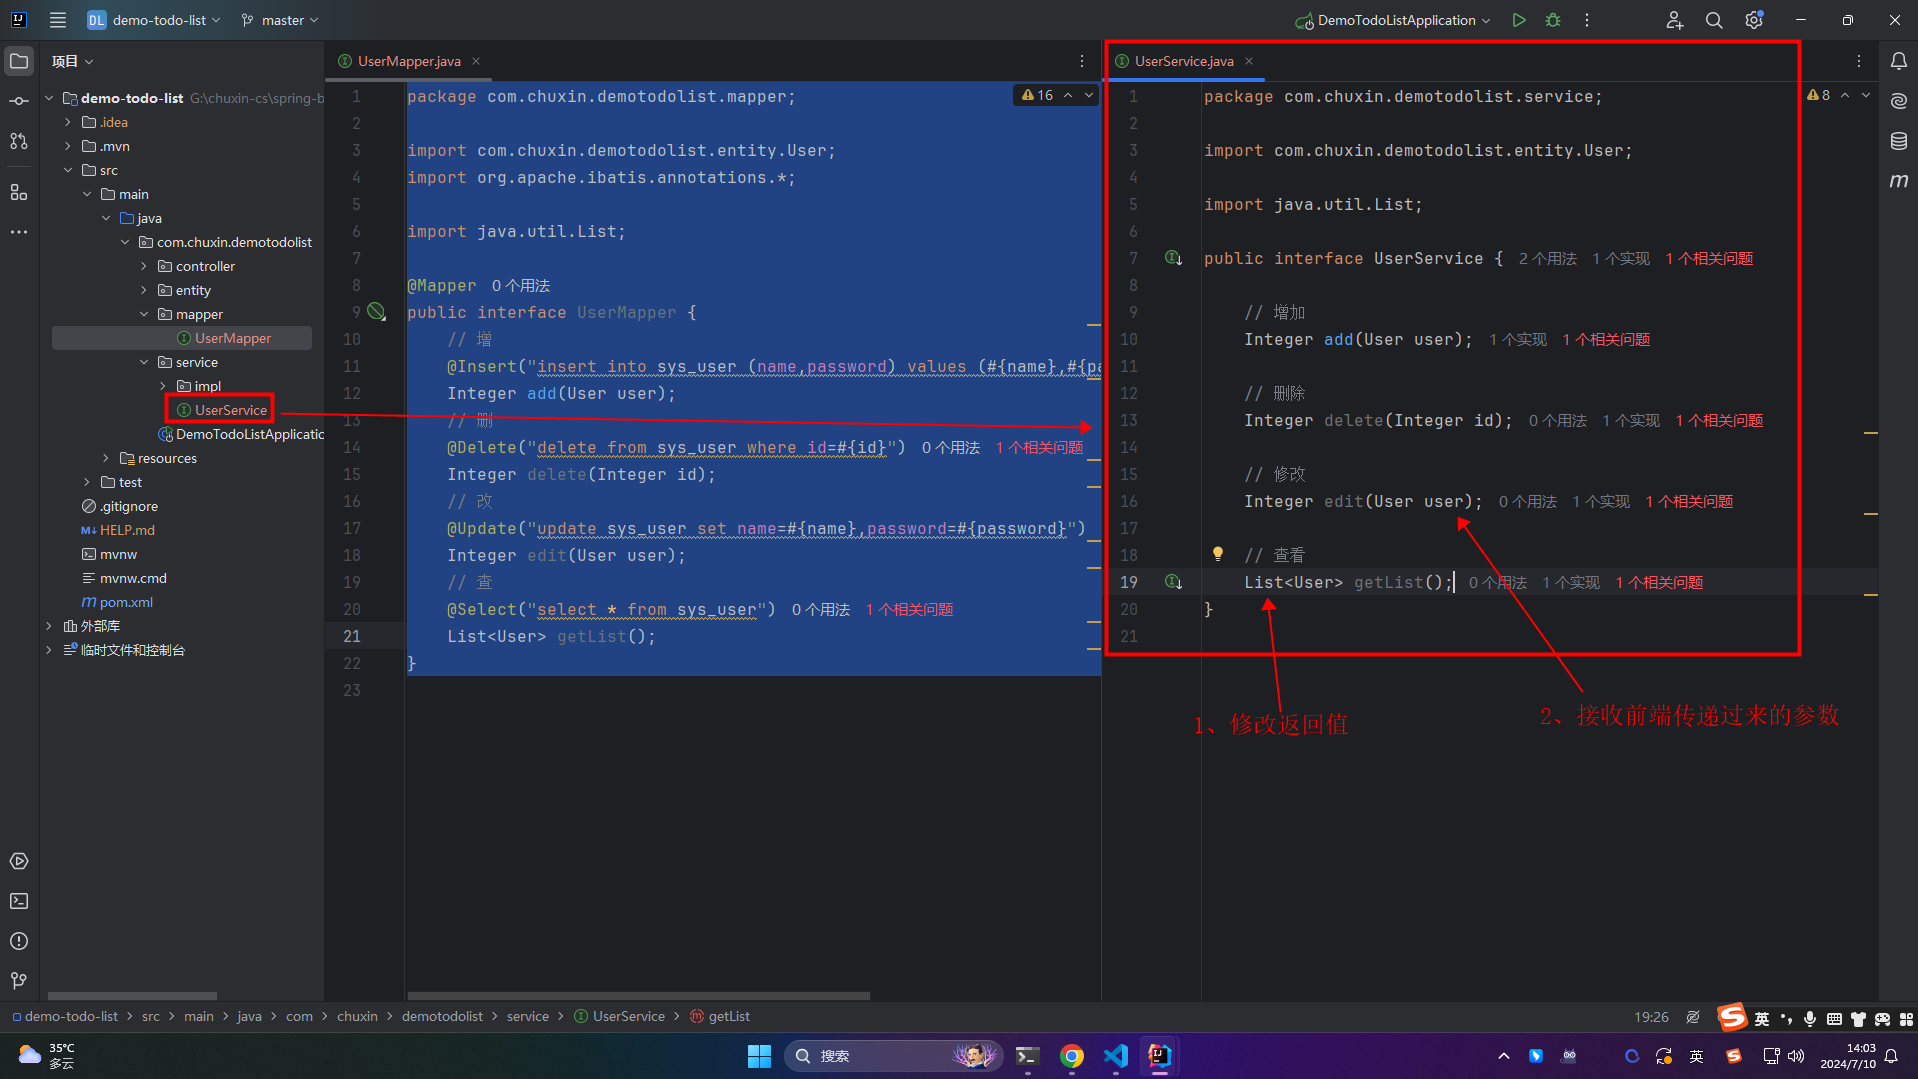Open the Maven tool window
The height and width of the screenshot is (1079, 1918).
pyautogui.click(x=1898, y=181)
